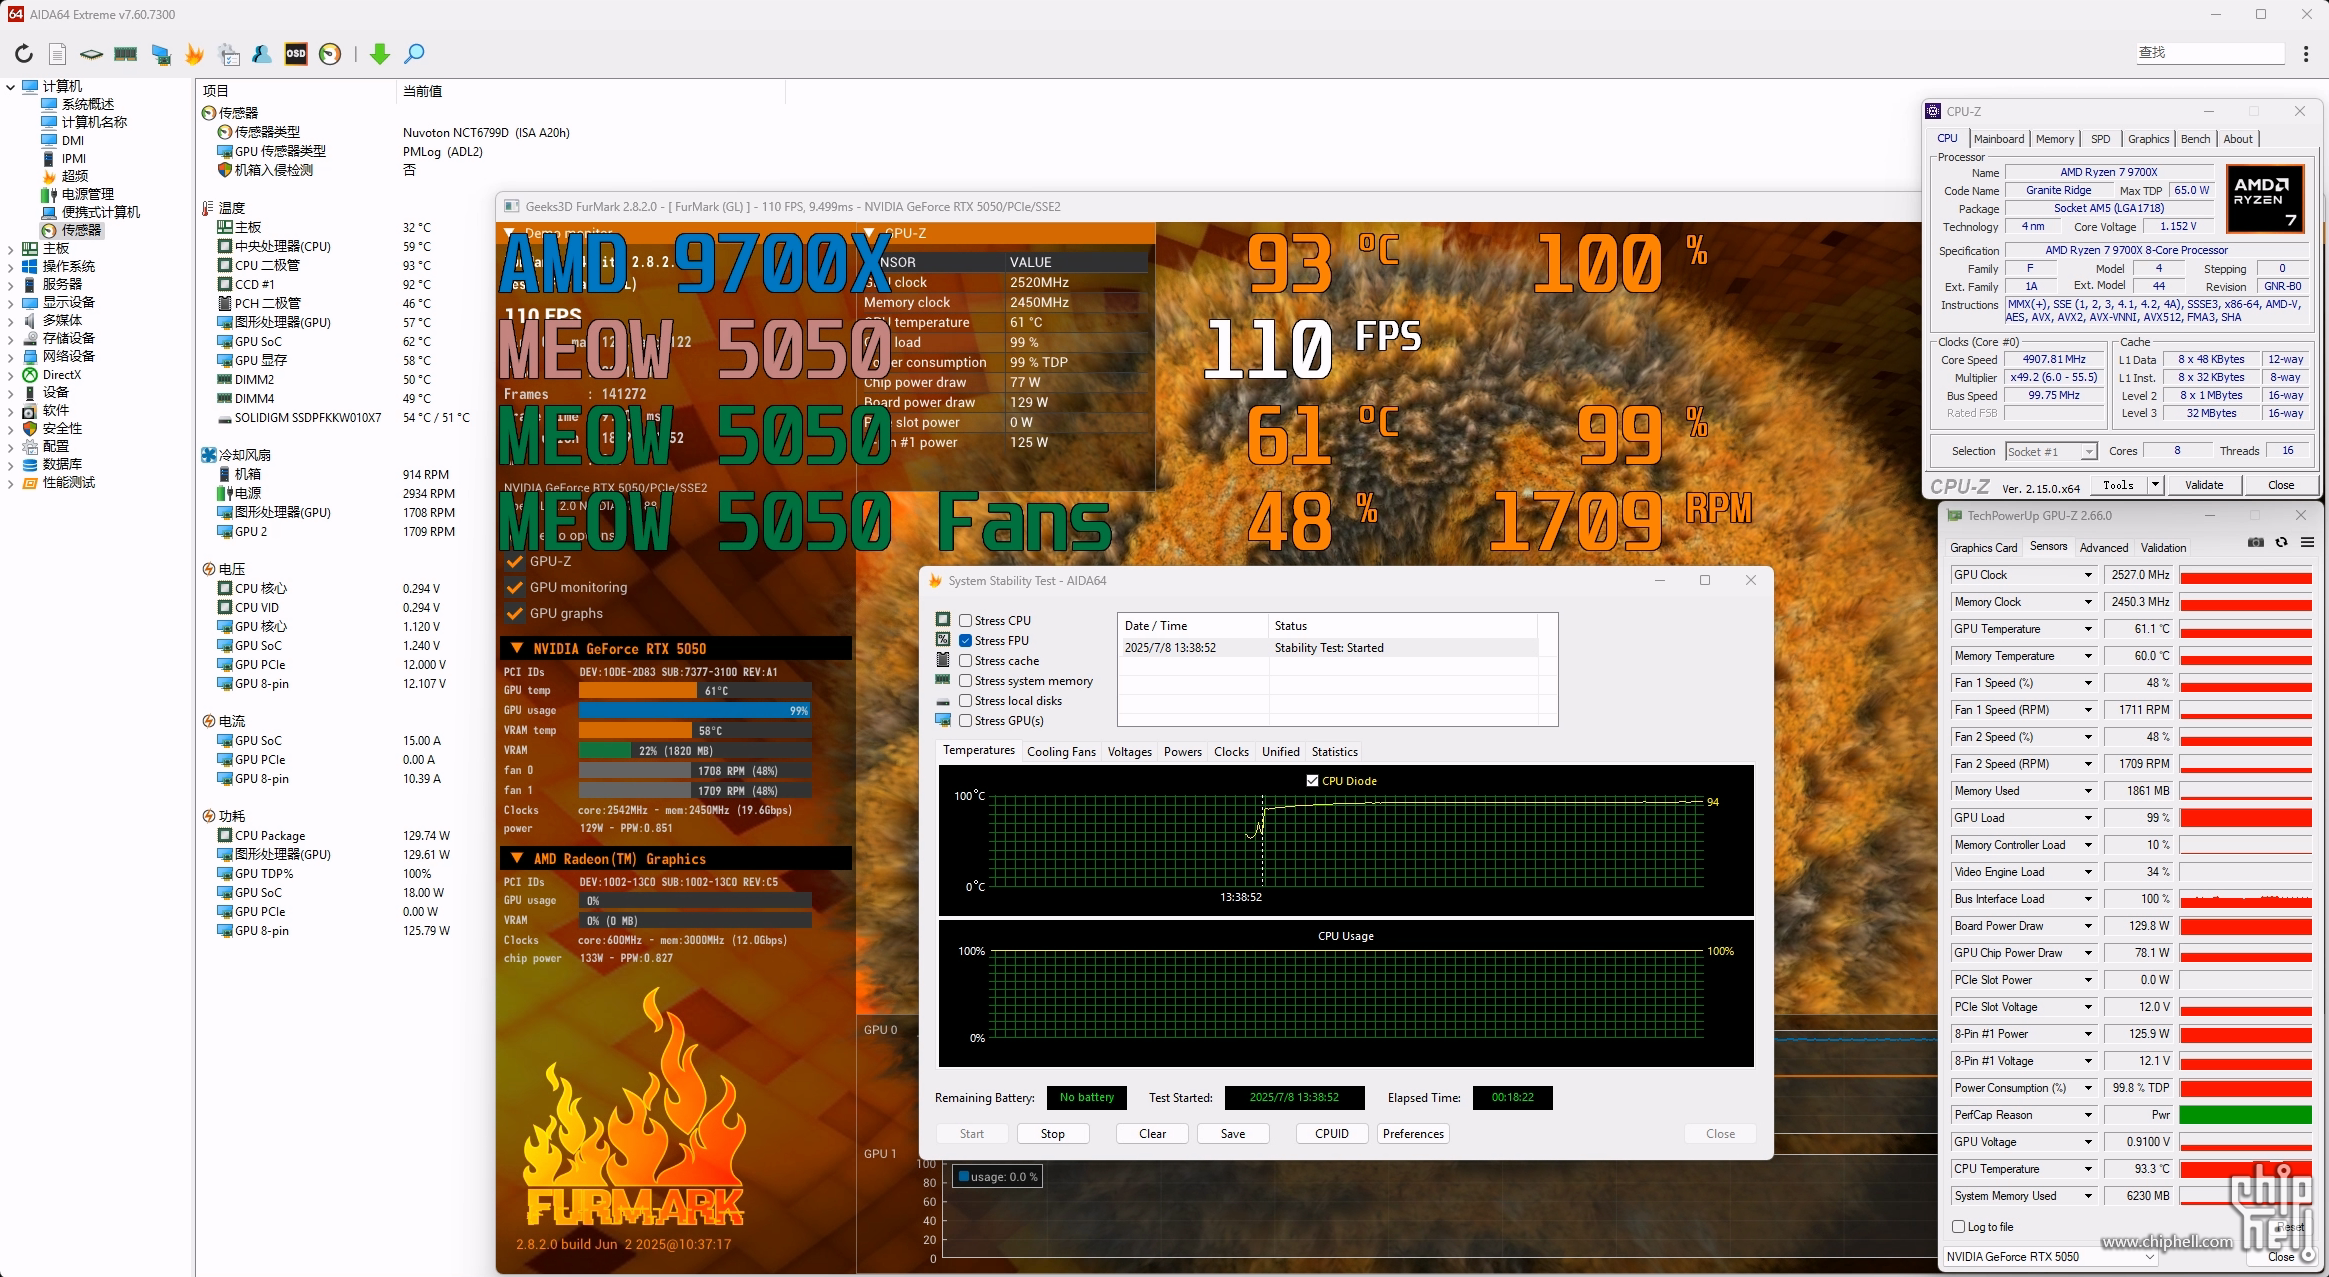Image resolution: width=2329 pixels, height=1277 pixels.
Task: Switch to the Memory tab in CPU-Z
Action: tap(2054, 139)
